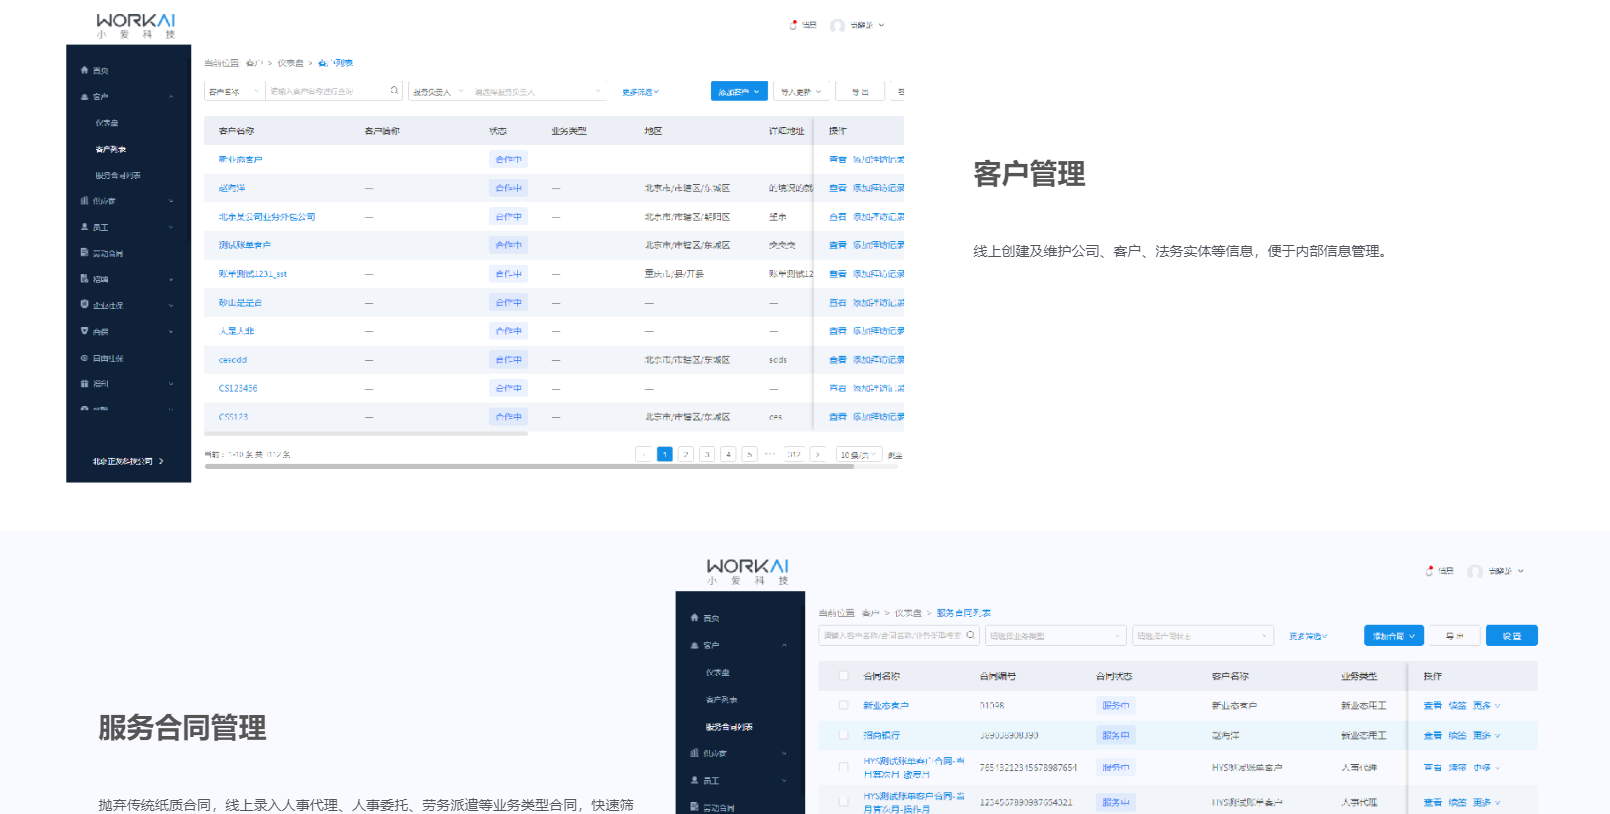Select 客户列表 in the customer list sidebar
This screenshot has height=814, width=1610.
(x=111, y=149)
